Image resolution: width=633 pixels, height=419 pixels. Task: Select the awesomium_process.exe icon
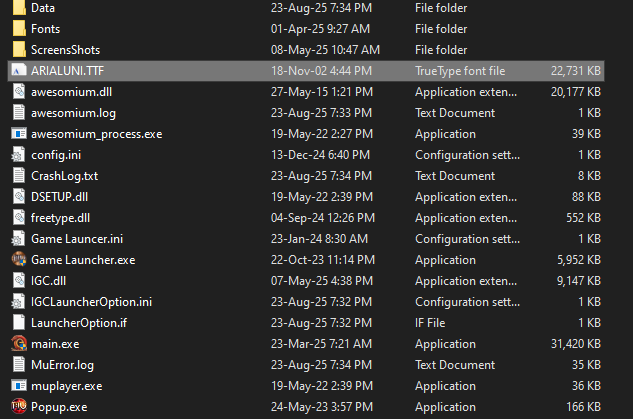click(x=19, y=134)
